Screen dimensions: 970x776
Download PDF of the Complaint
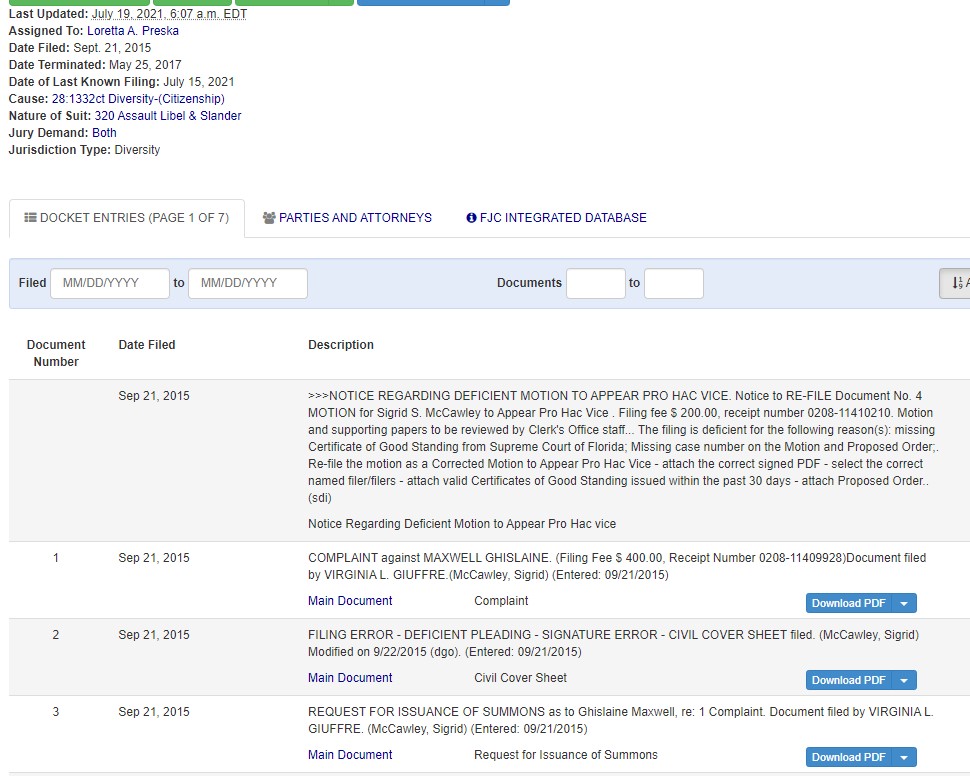[x=849, y=603]
